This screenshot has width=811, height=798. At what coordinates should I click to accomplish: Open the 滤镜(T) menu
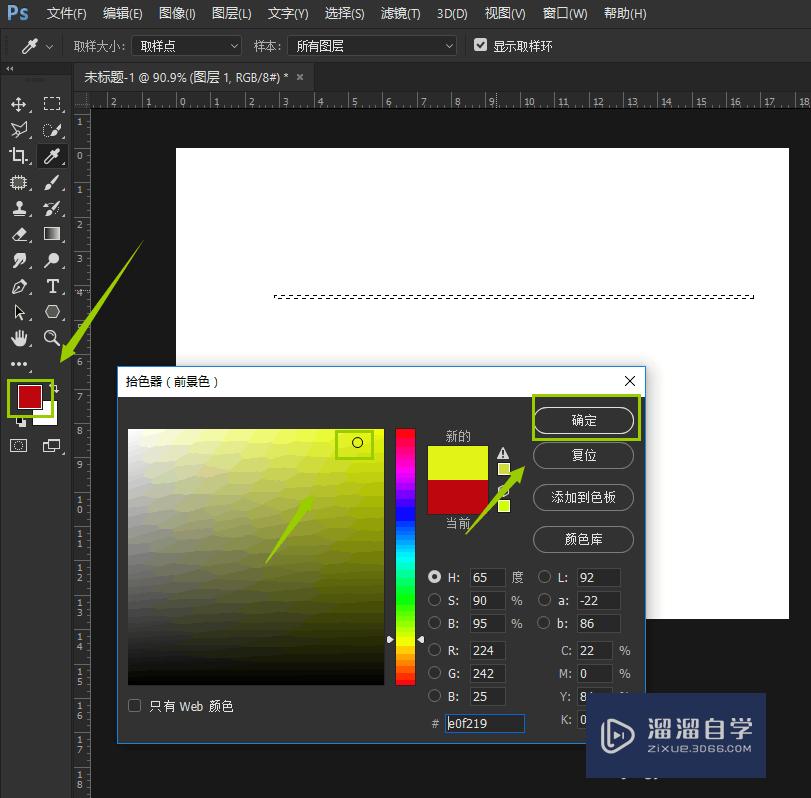click(x=400, y=13)
